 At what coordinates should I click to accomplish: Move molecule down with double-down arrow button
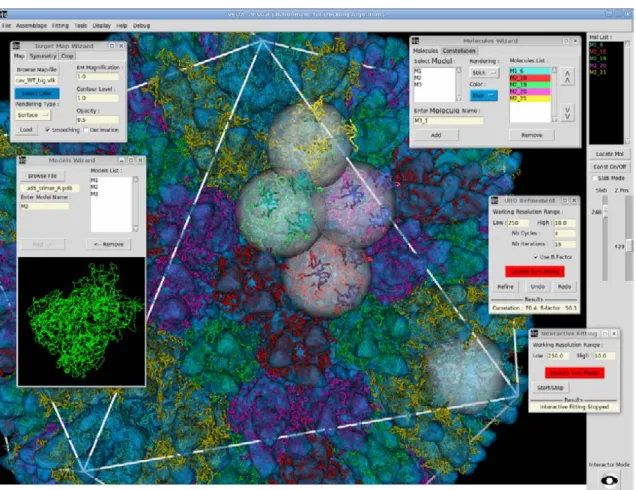567,113
